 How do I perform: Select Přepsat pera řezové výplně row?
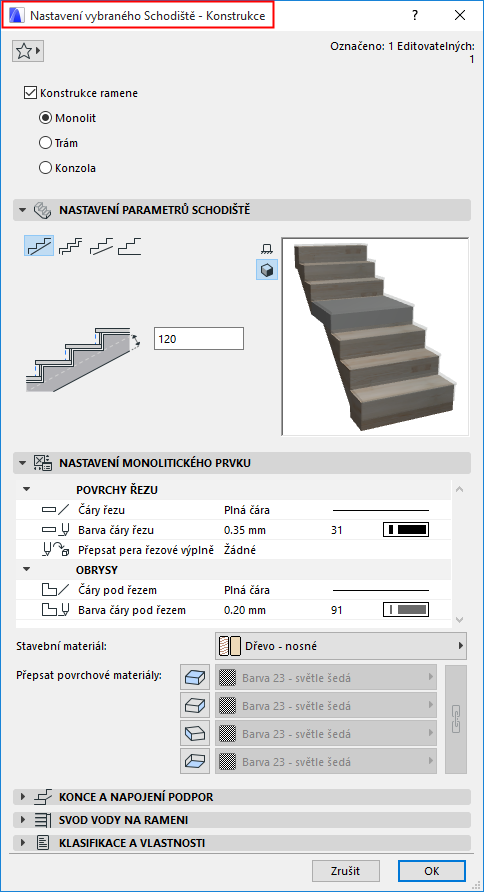pyautogui.click(x=233, y=550)
